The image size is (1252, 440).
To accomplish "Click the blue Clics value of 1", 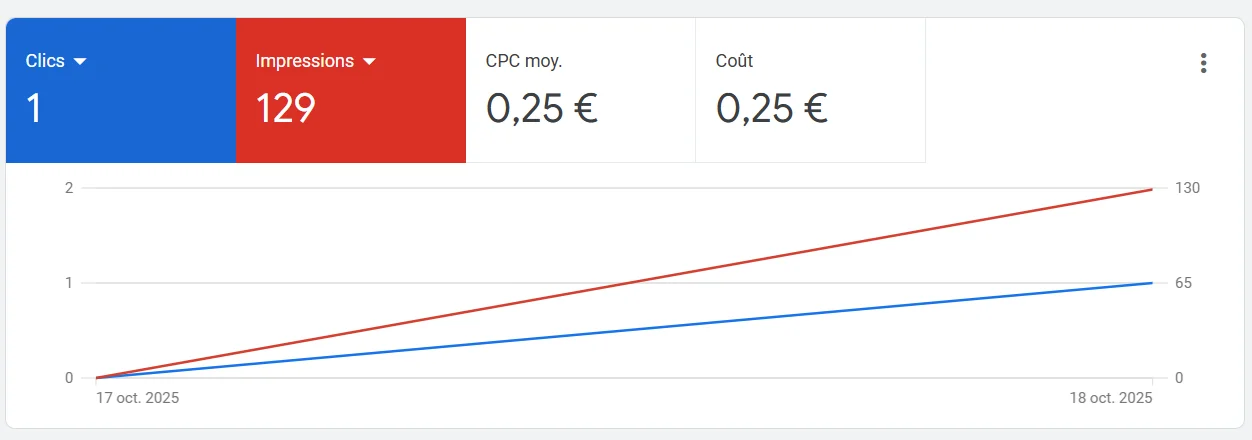I will [x=34, y=108].
